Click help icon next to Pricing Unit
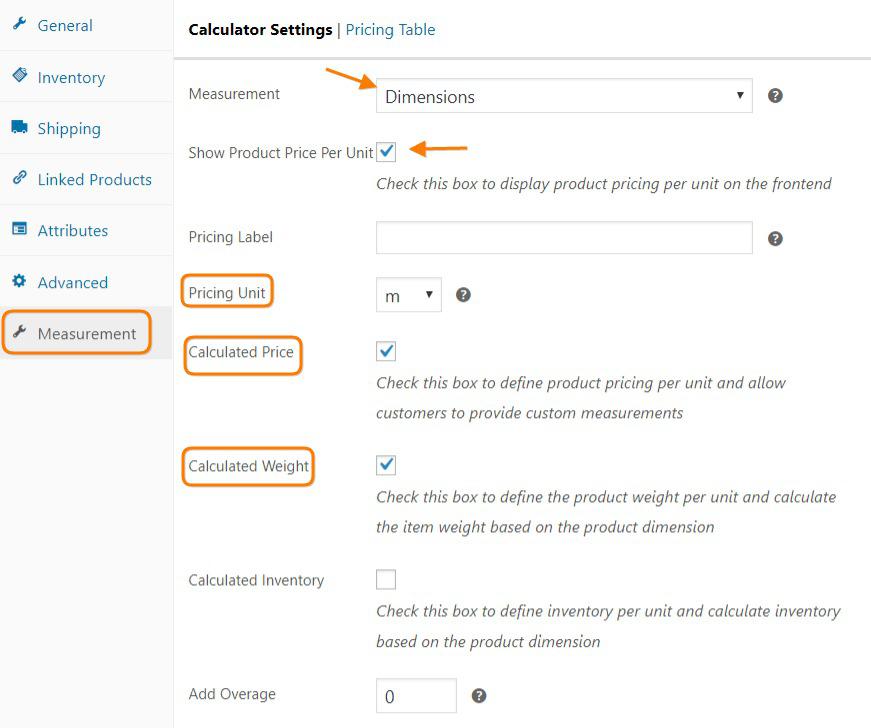 coord(463,295)
